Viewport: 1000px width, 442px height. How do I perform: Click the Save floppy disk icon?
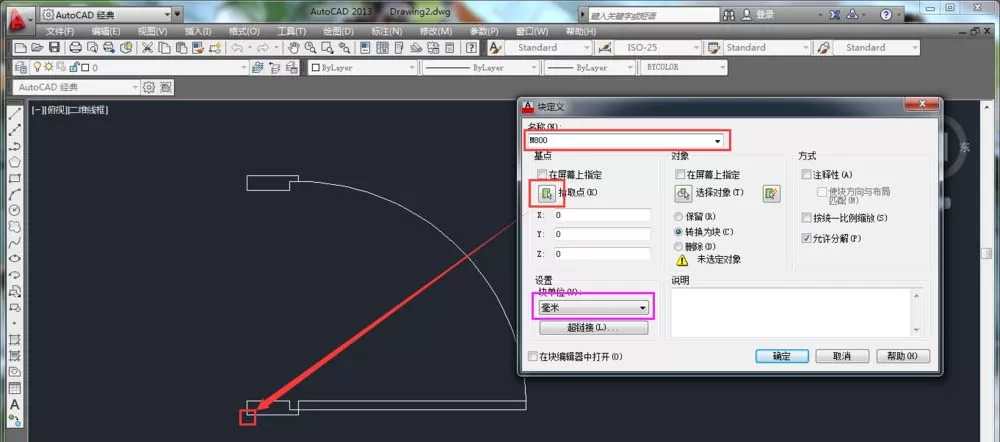[x=54, y=48]
